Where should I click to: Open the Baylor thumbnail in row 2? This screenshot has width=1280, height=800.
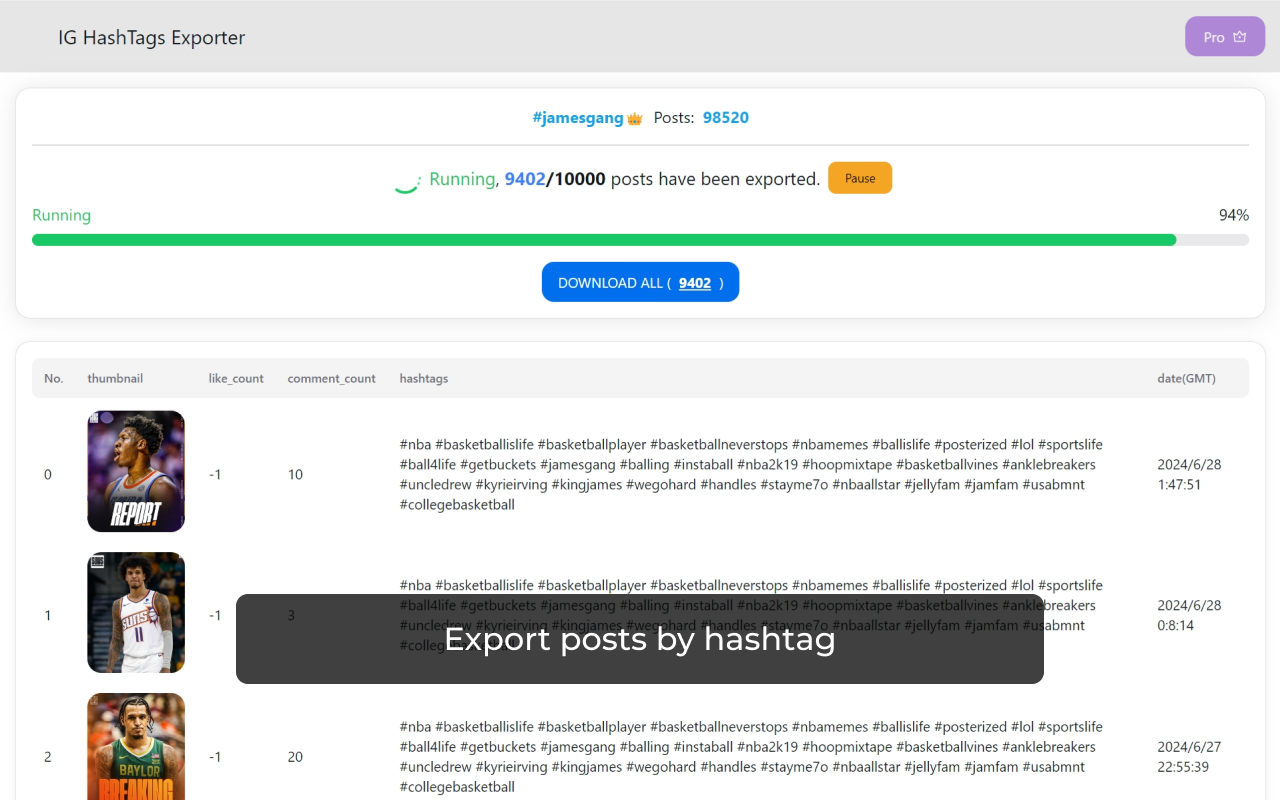click(x=136, y=746)
